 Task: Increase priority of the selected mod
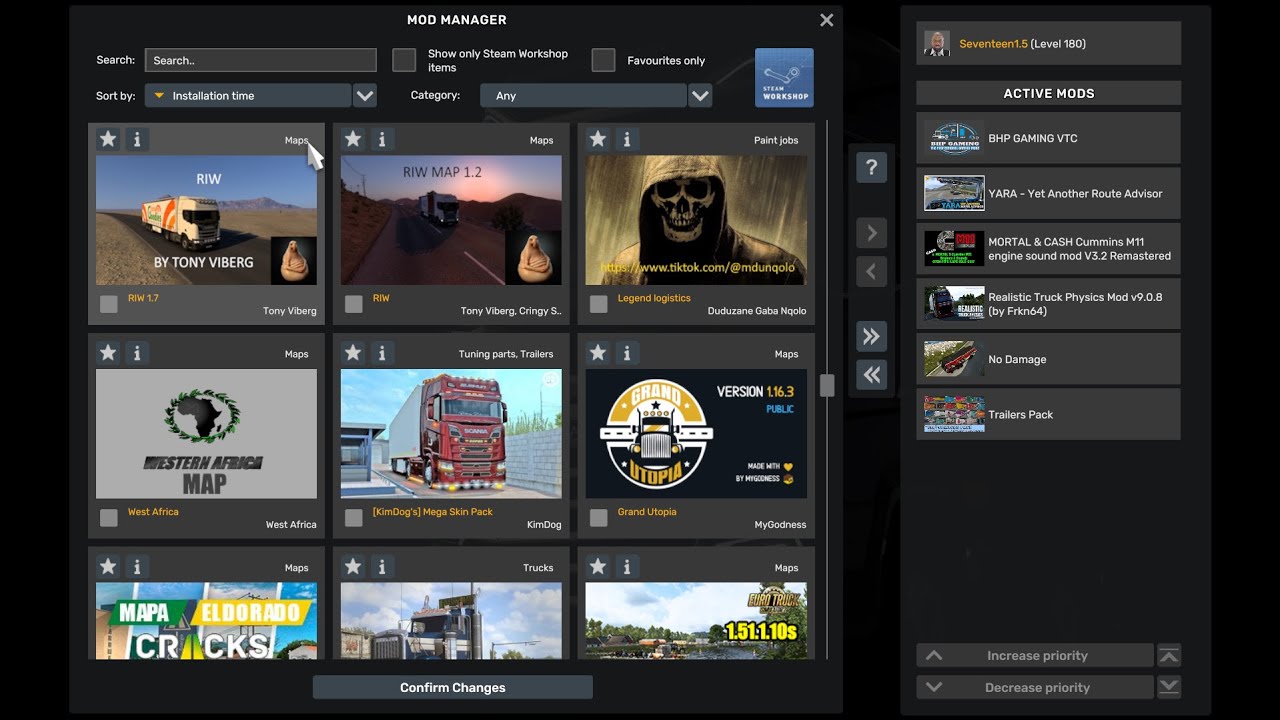1035,656
